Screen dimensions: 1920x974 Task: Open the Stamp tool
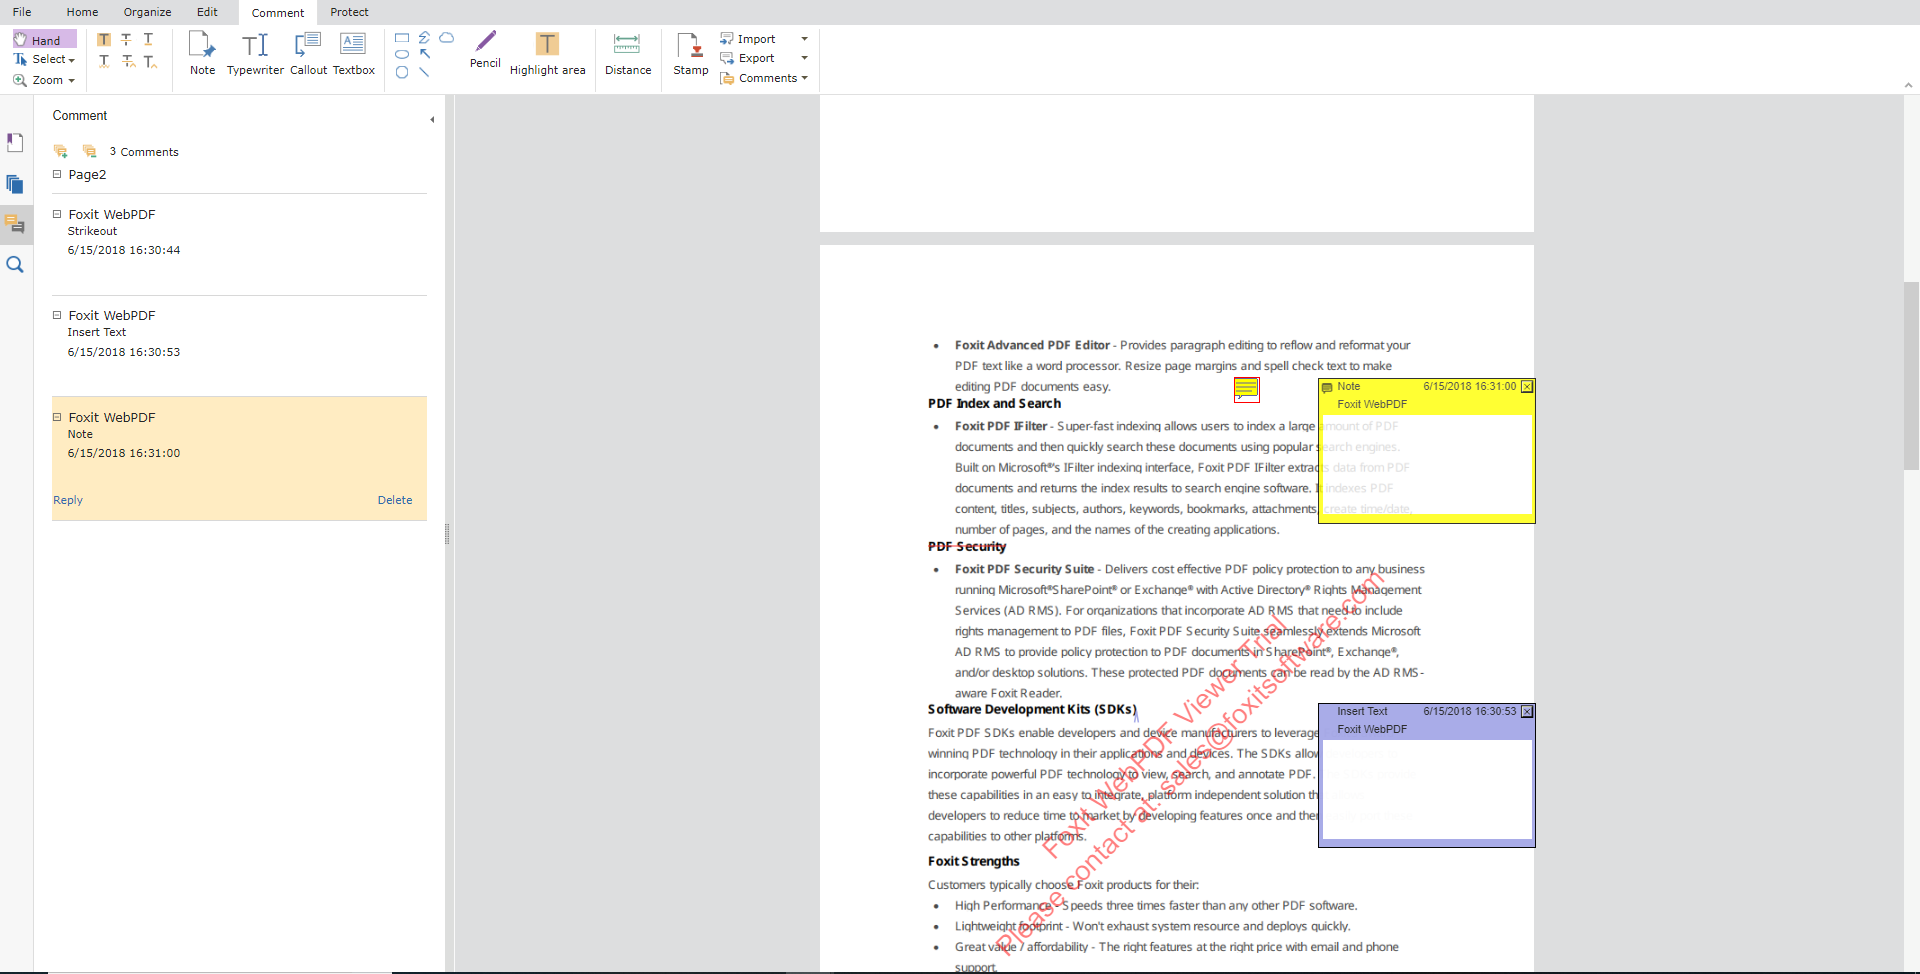pyautogui.click(x=691, y=54)
